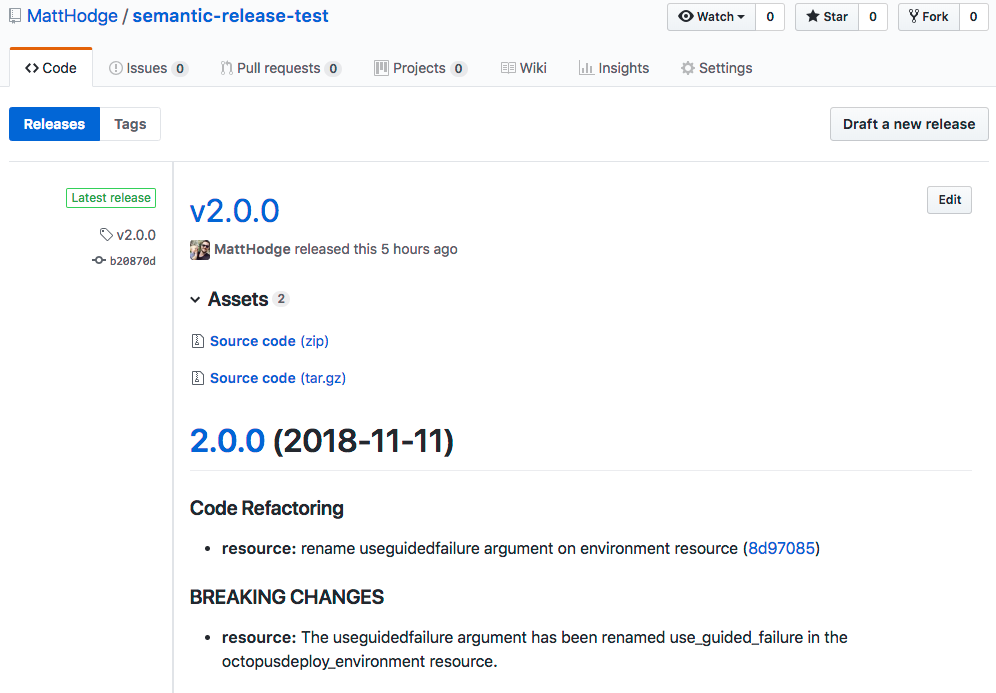The image size is (996, 693).
Task: Fork this repository
Action: pyautogui.click(x=928, y=17)
